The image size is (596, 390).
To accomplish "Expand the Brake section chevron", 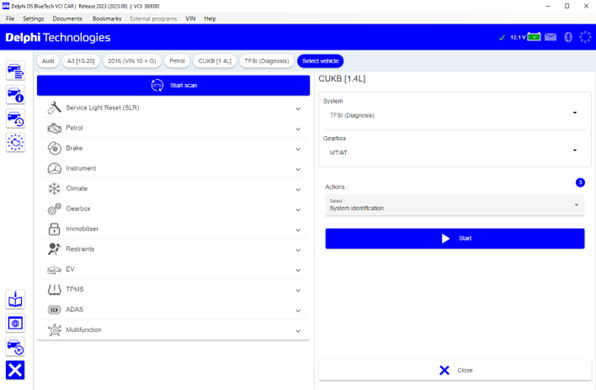I will (x=298, y=149).
